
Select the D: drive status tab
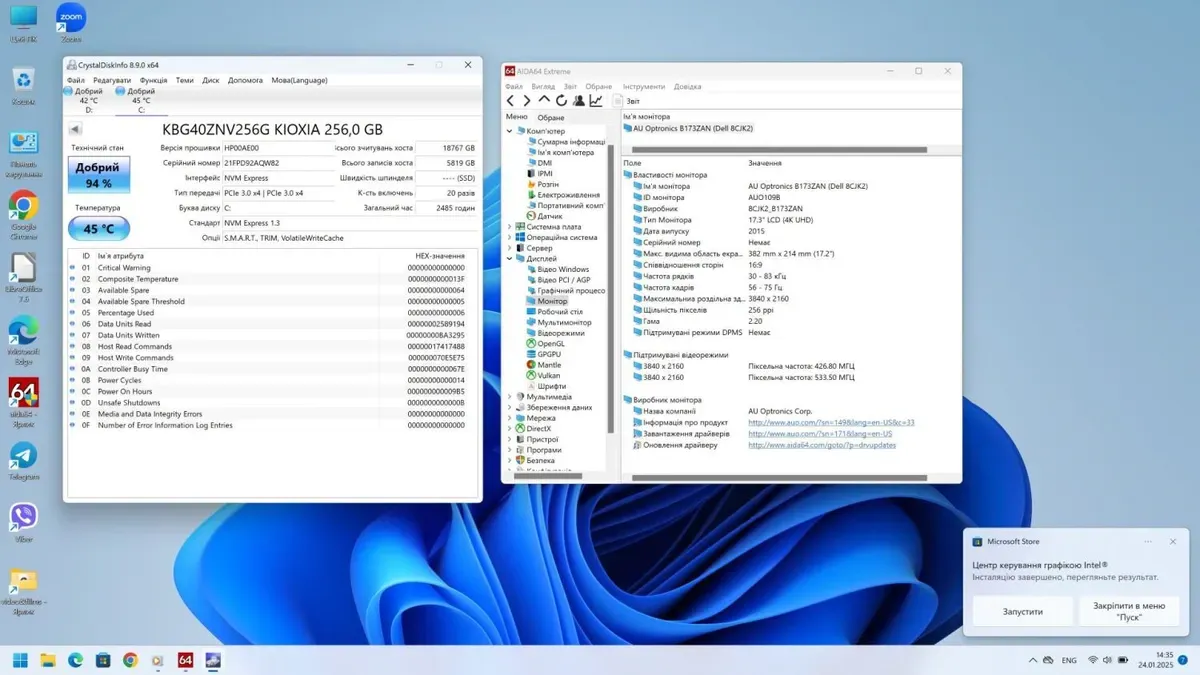[x=88, y=100]
